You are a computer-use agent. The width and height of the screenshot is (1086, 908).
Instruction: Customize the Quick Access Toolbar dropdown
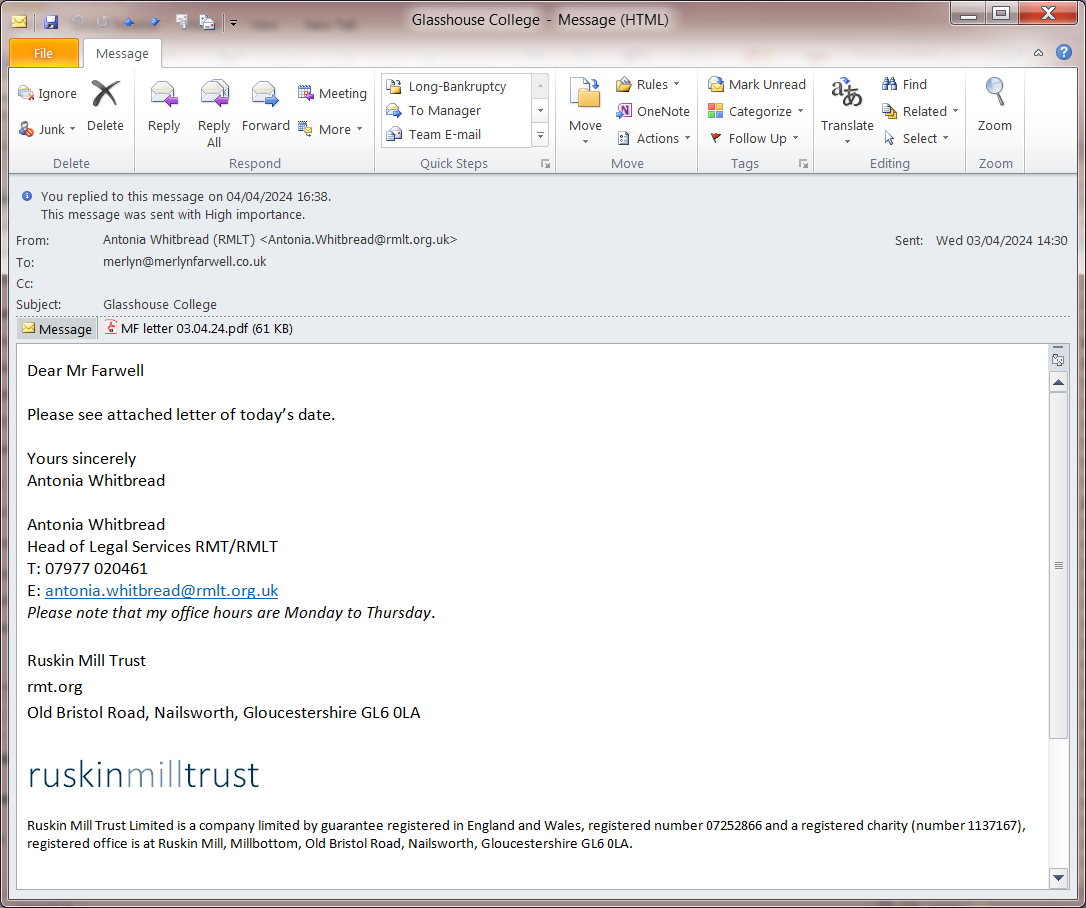tap(233, 23)
